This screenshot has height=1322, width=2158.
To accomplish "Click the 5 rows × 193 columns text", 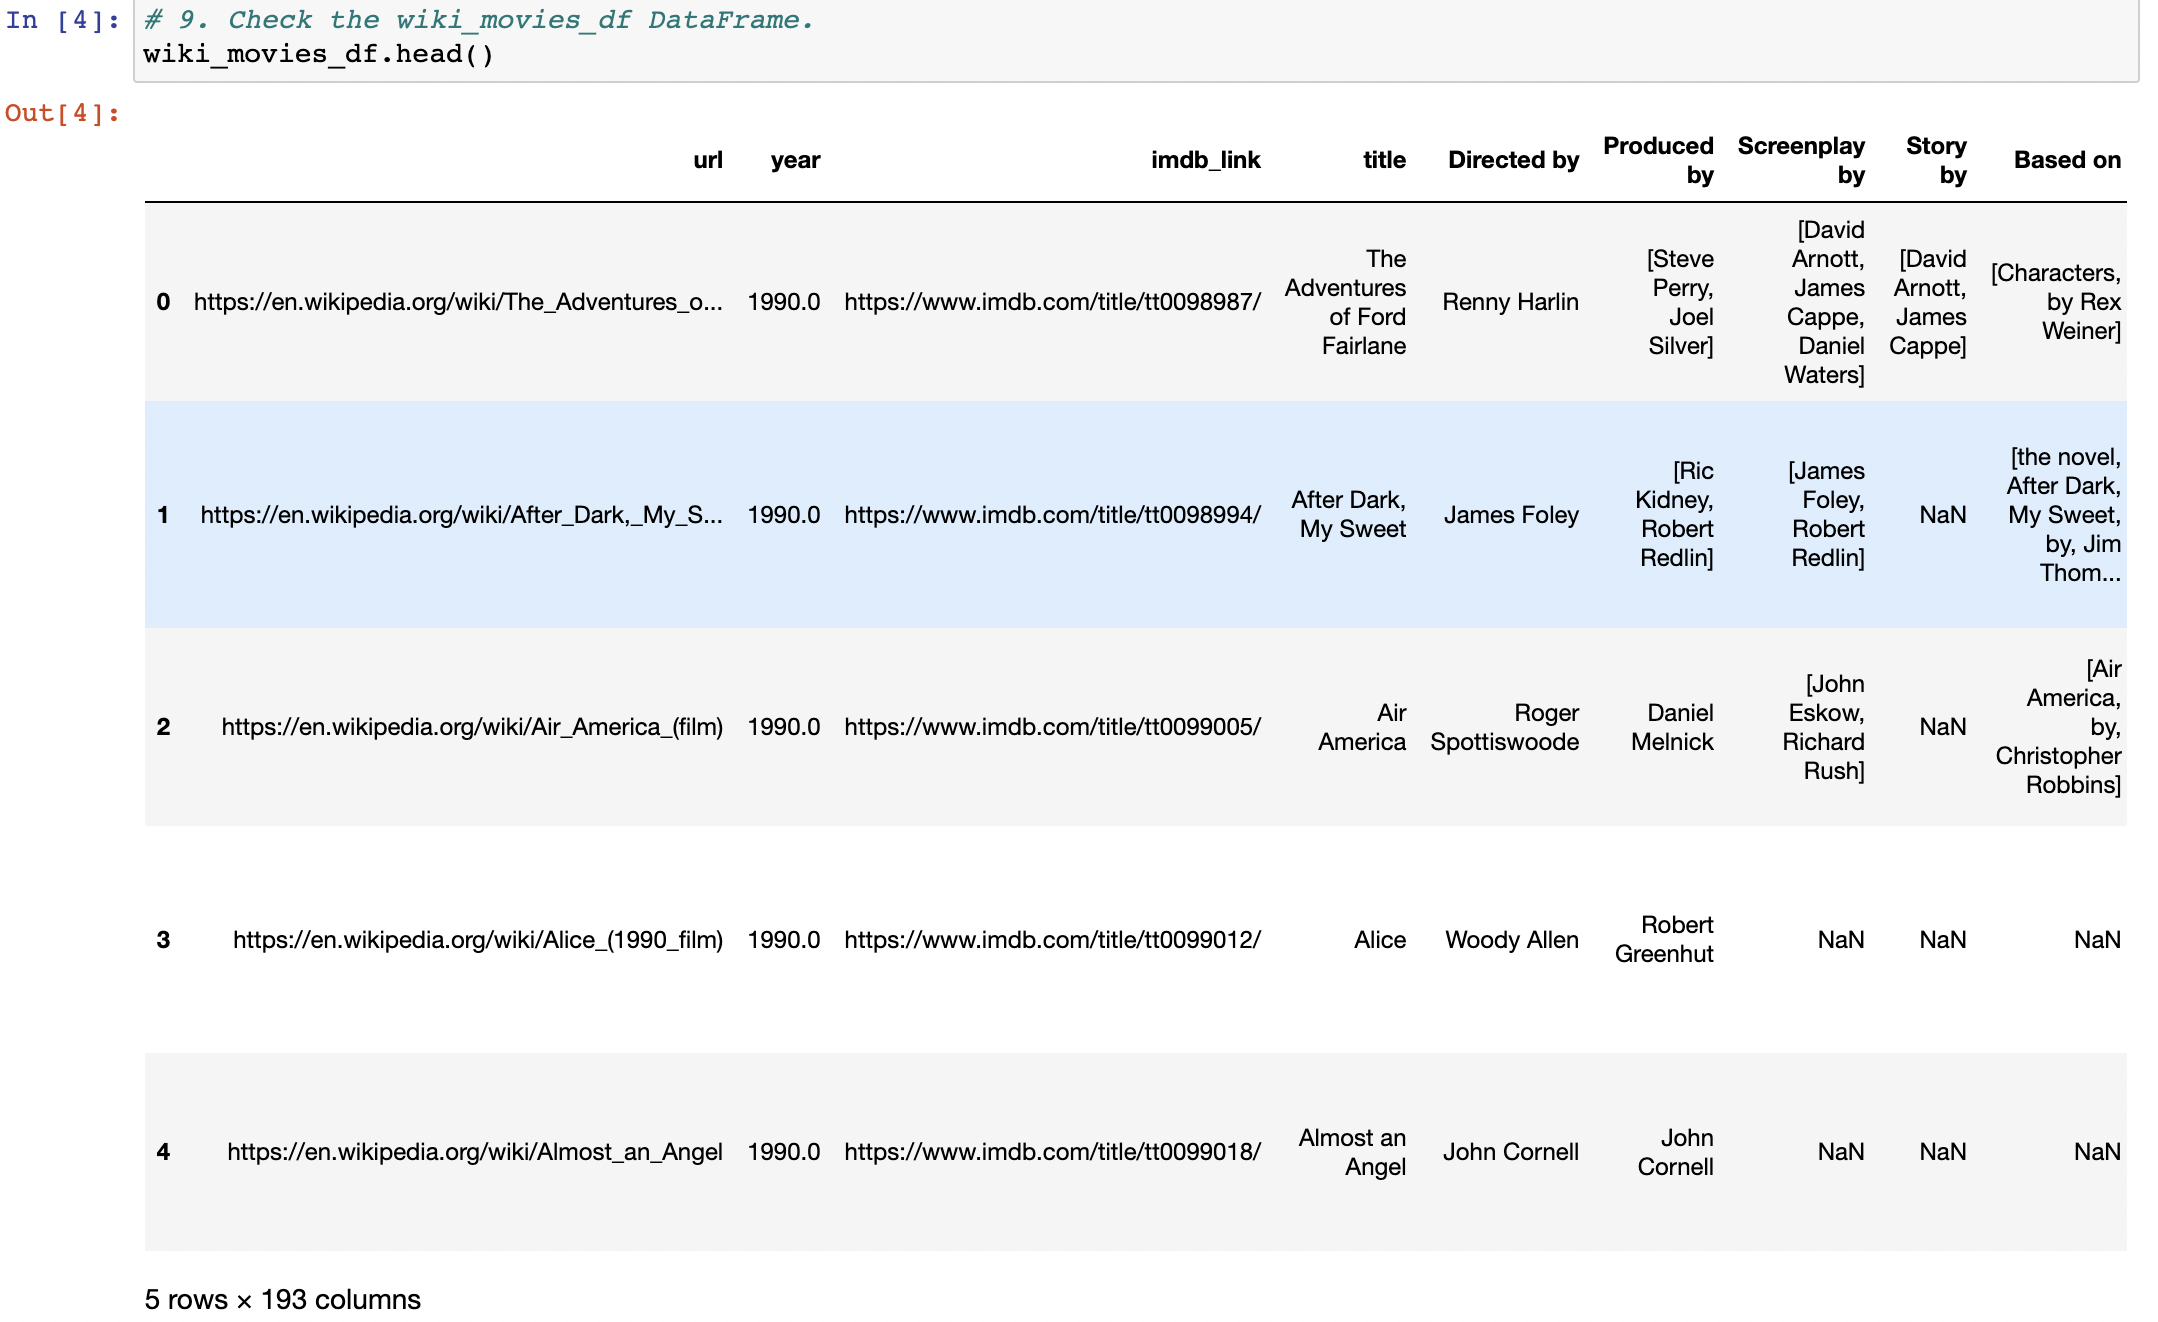I will [x=283, y=1299].
